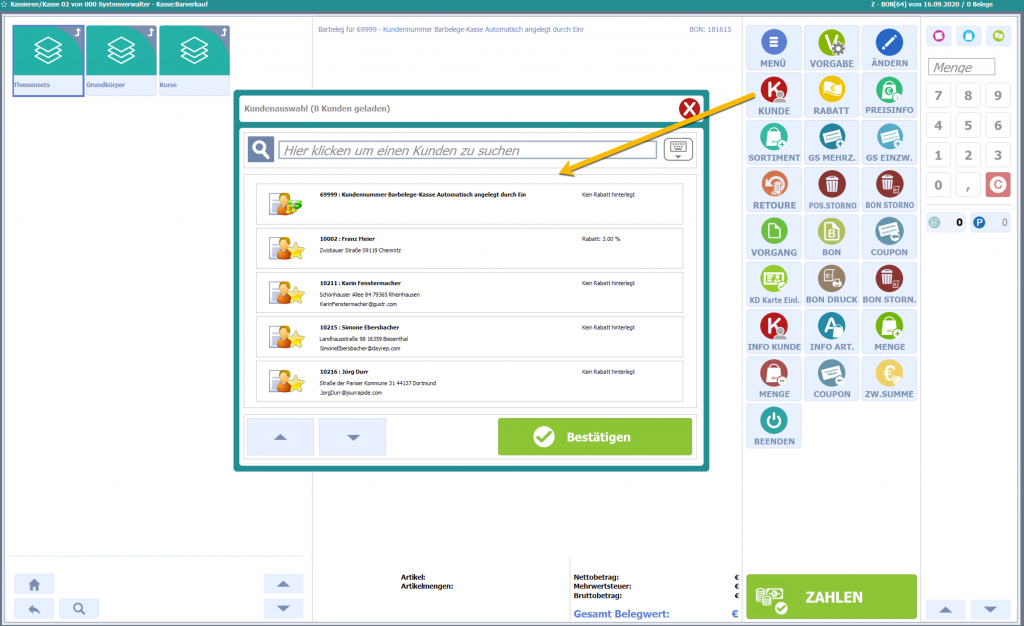Trigger the BON STORNO button
Viewport: 1024px width, 626px height.
889,189
